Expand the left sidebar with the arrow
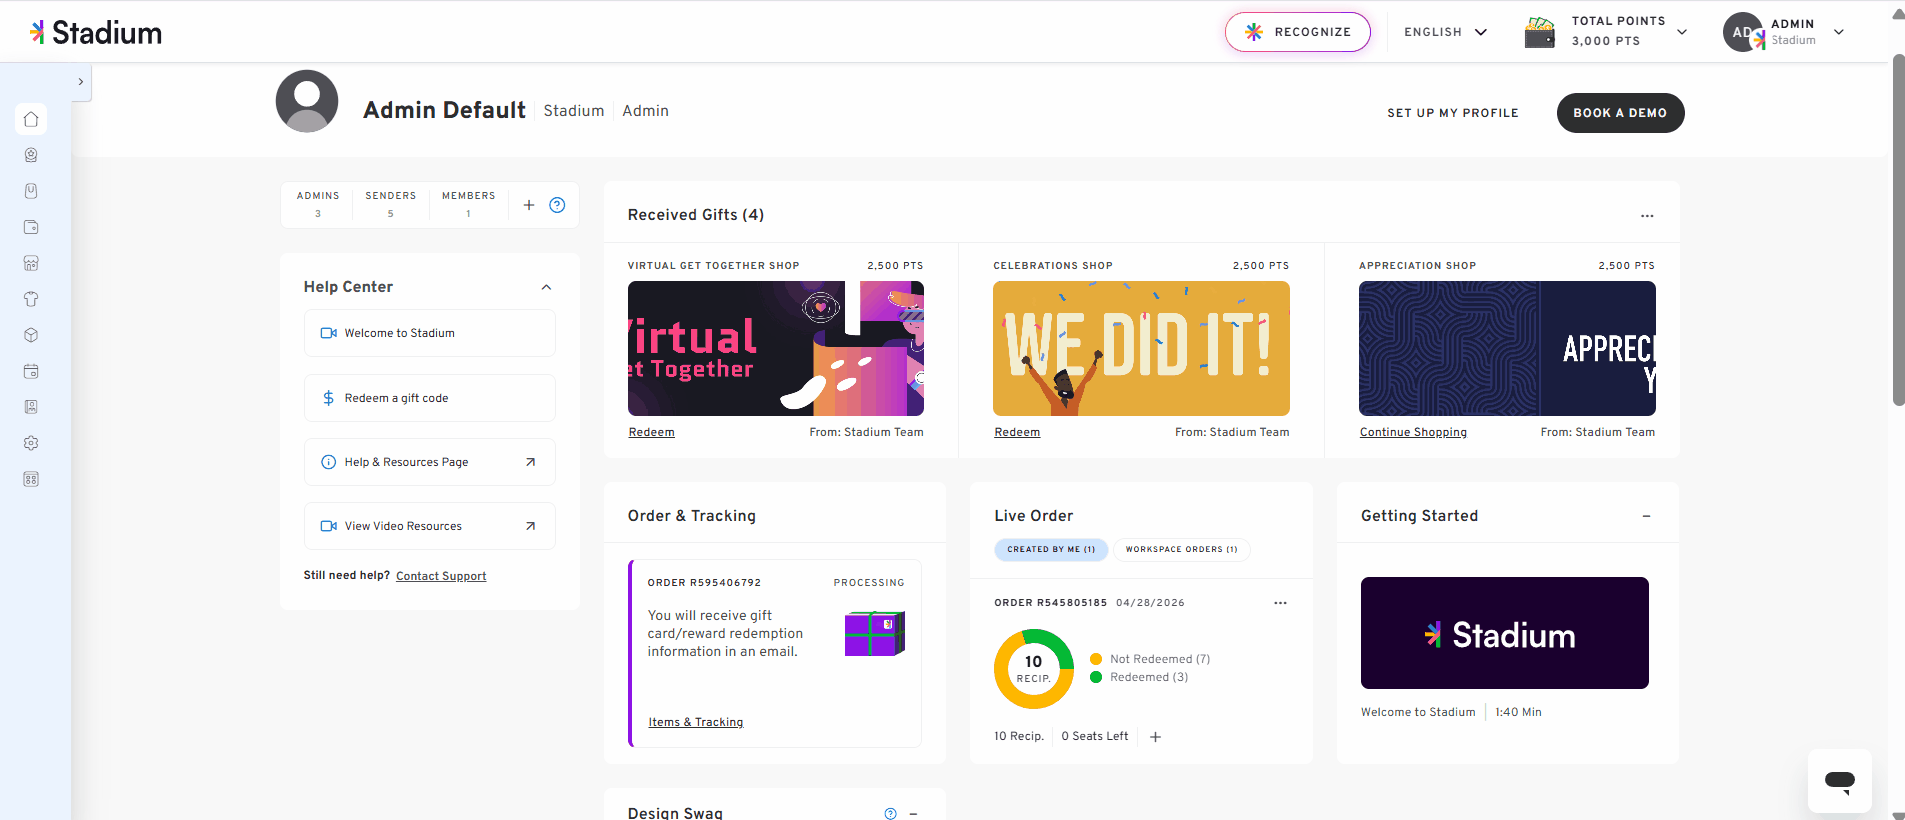The width and height of the screenshot is (1905, 820). click(81, 82)
